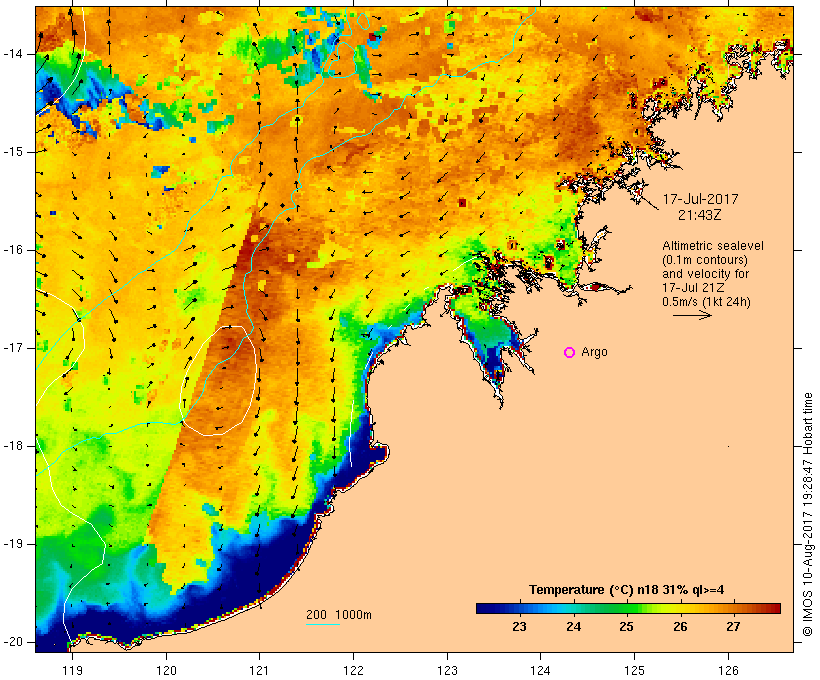The height and width of the screenshot is (680, 820).
Task: Click the 'Argo' legend label
Action: click(x=595, y=353)
